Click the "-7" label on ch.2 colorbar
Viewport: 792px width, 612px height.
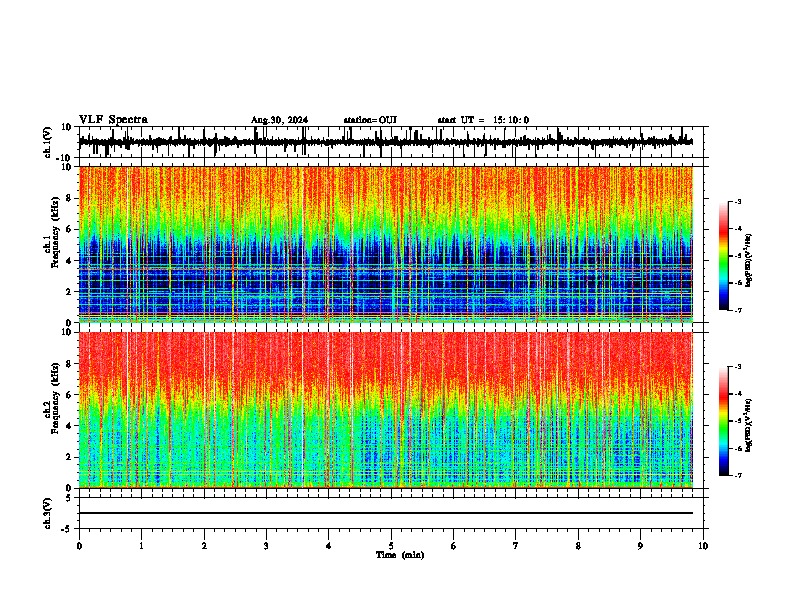click(x=738, y=475)
